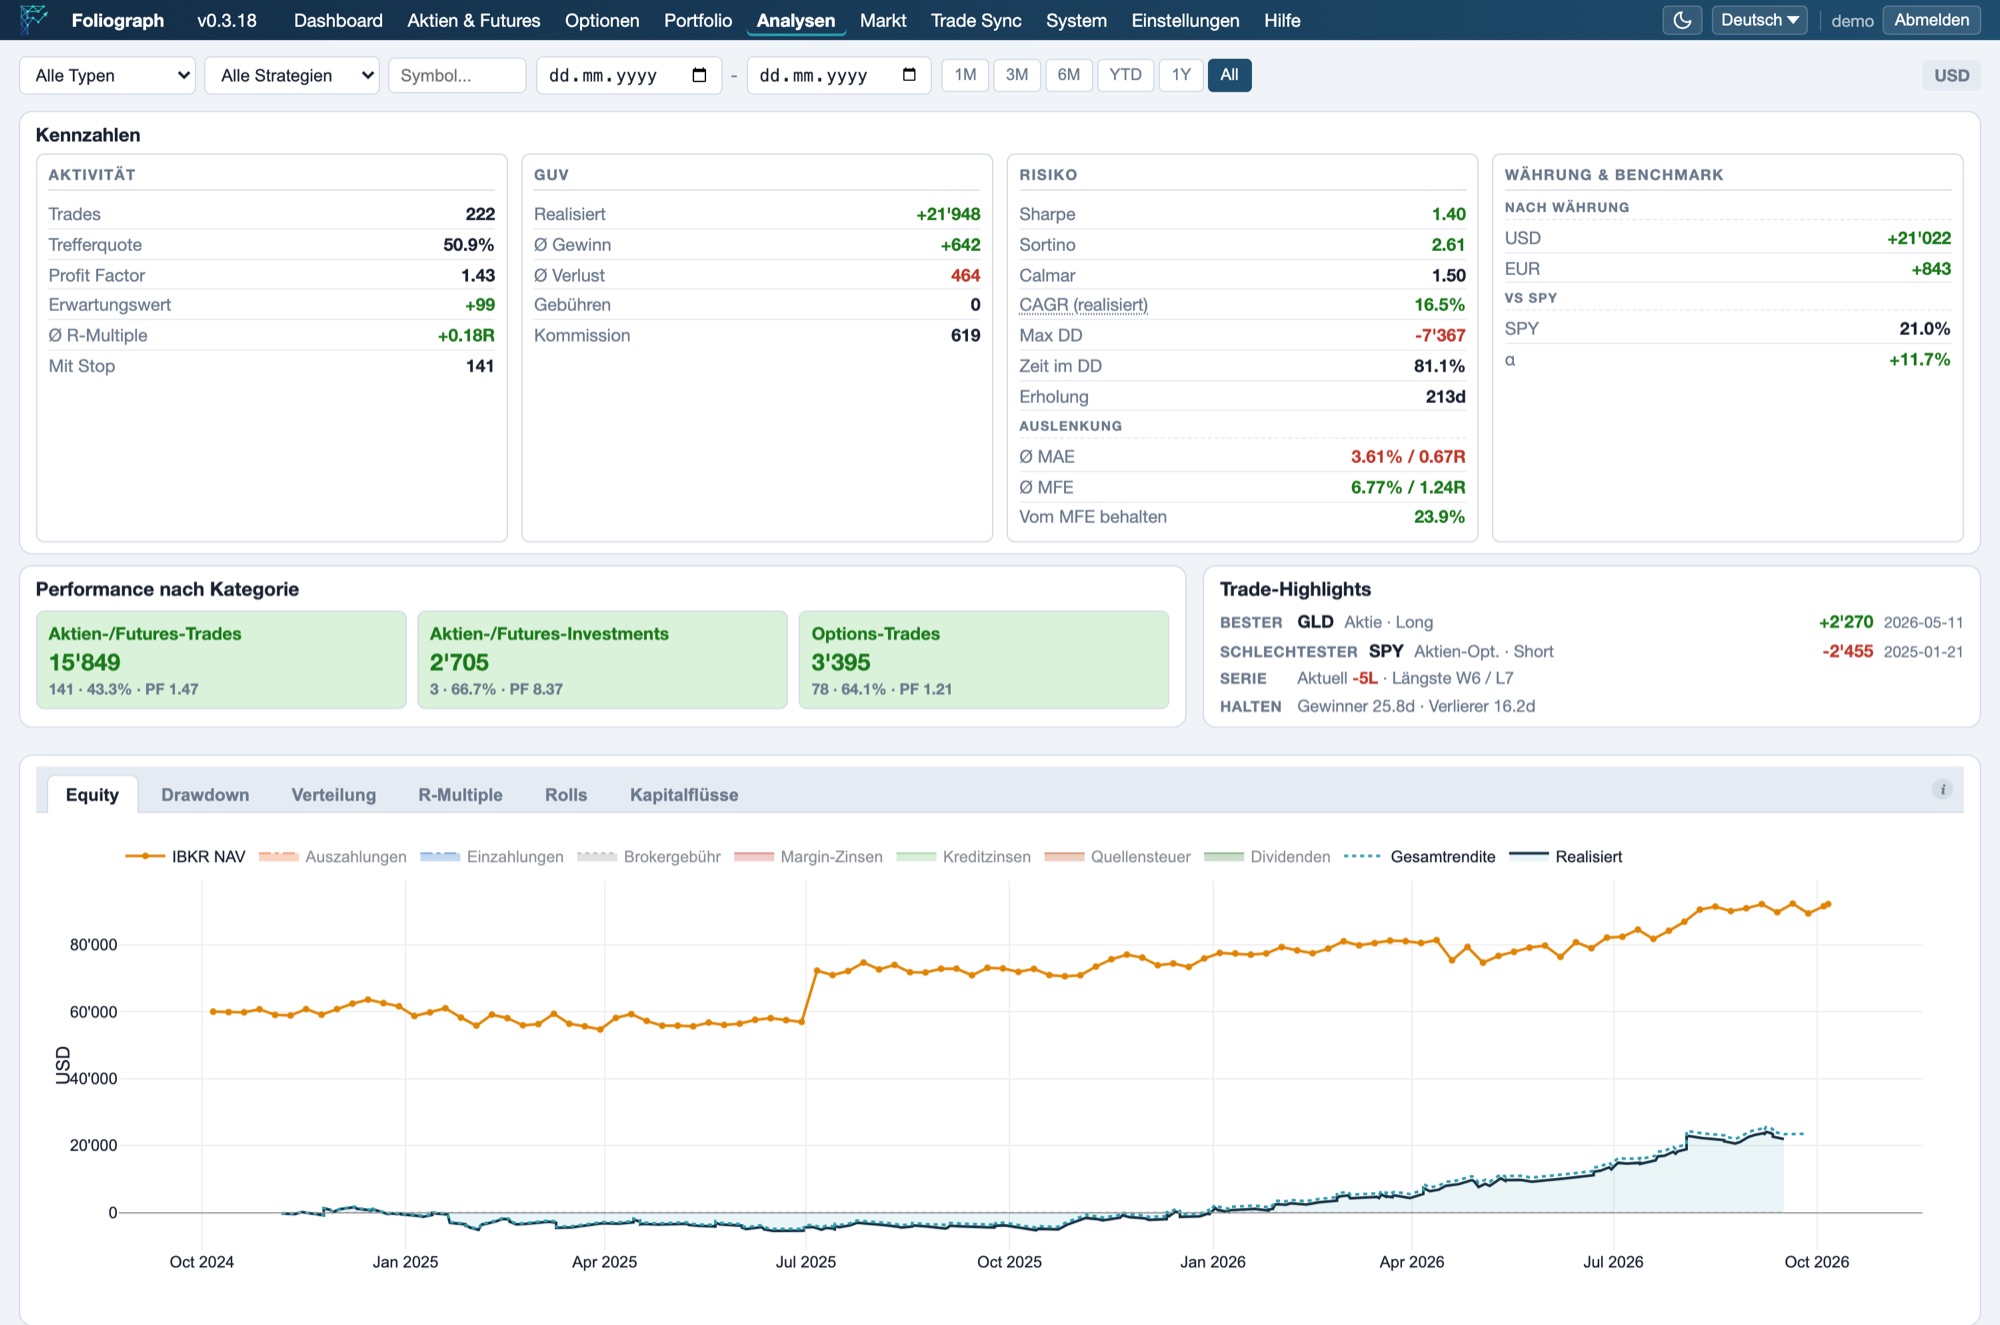Screen dimensions: 2000x1325
Task: Switch to the Drawdown tab
Action: (x=205, y=795)
